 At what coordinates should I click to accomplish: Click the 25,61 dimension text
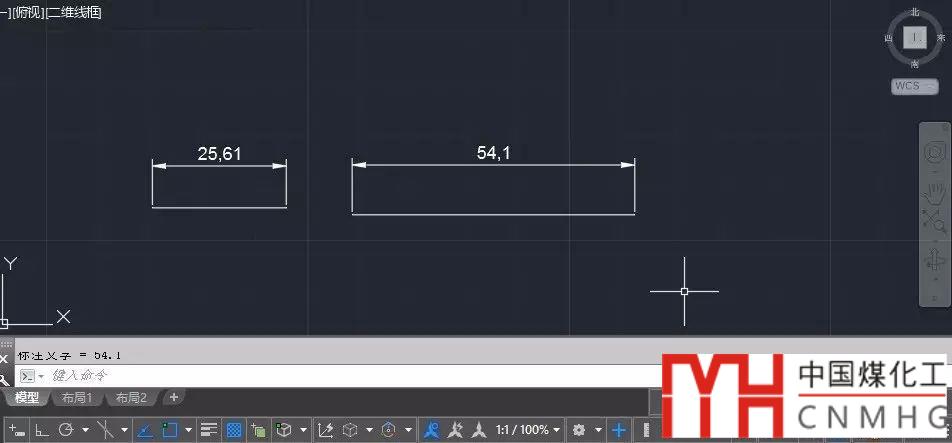tap(219, 154)
